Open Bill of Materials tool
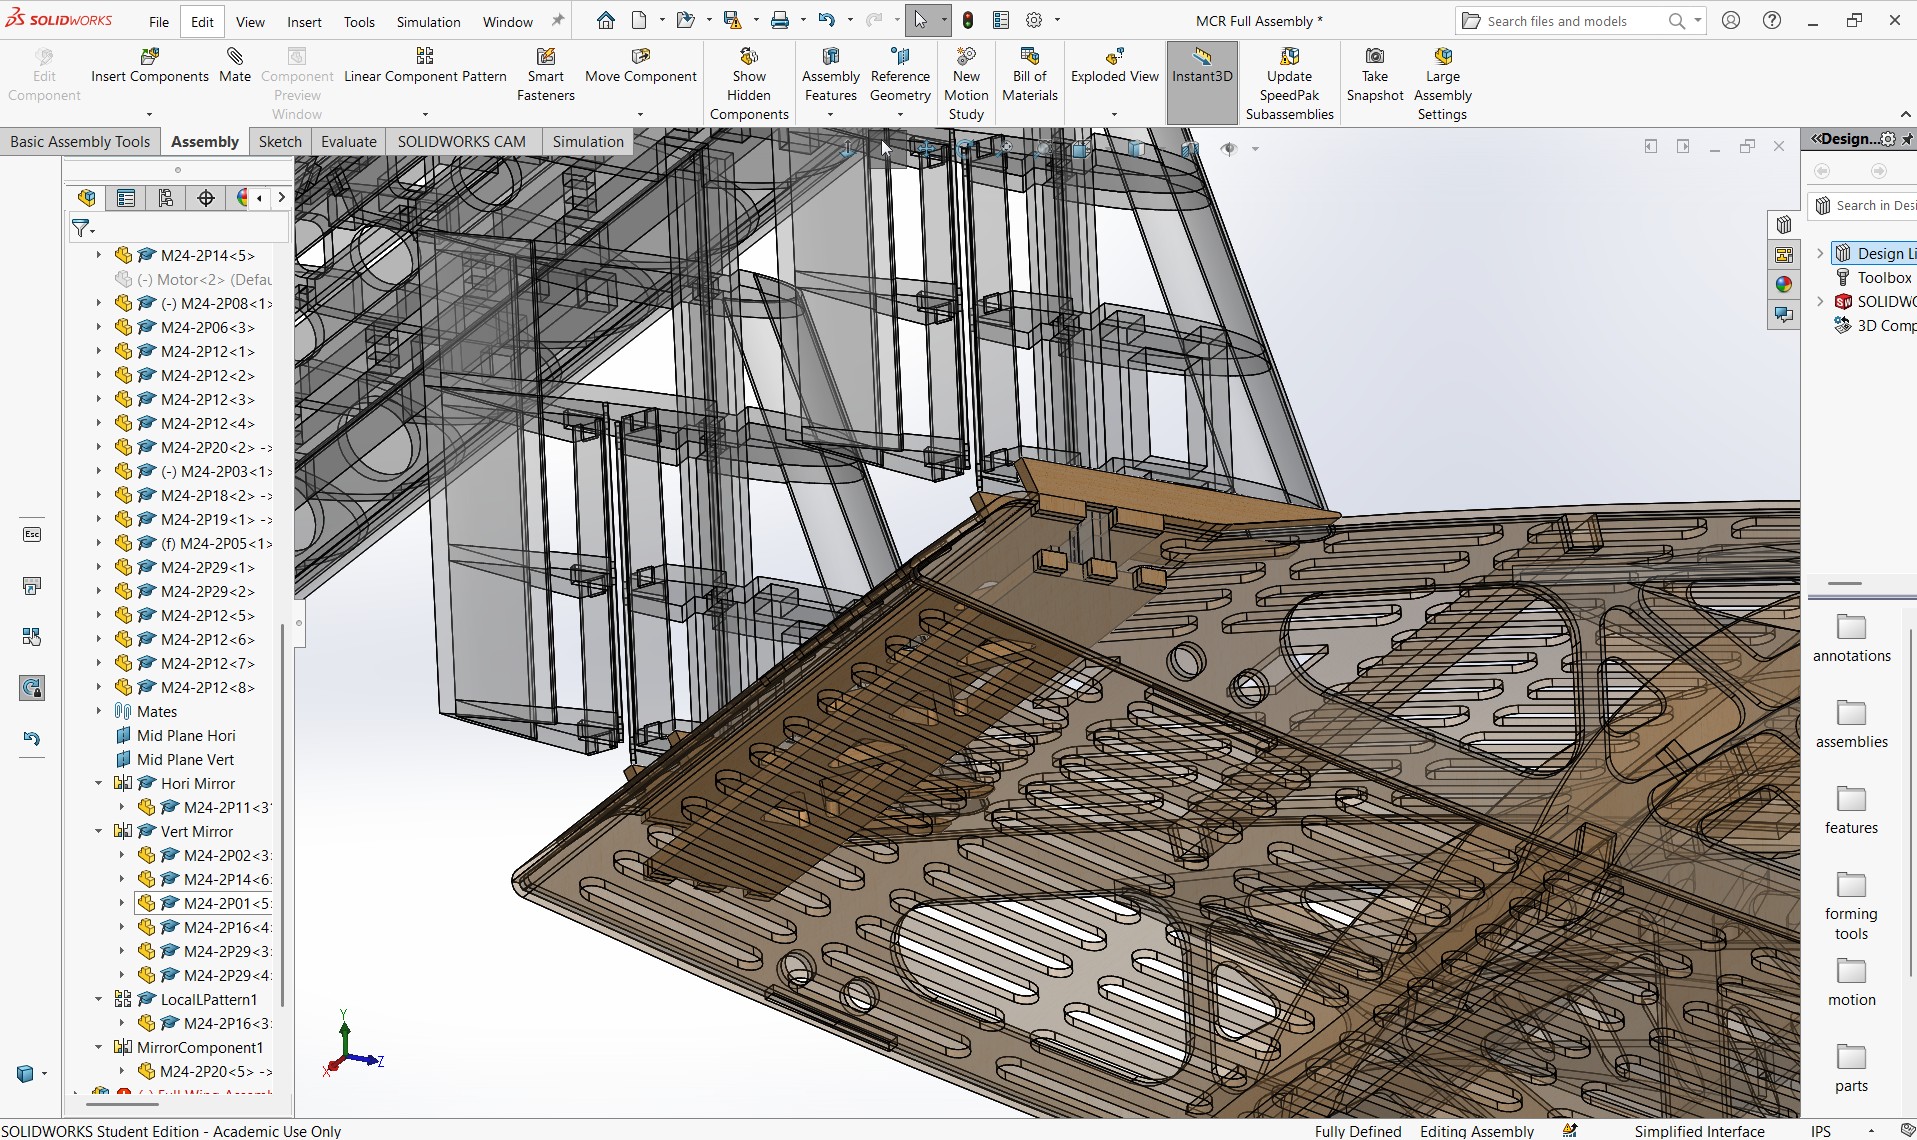This screenshot has width=1917, height=1140. click(1029, 75)
